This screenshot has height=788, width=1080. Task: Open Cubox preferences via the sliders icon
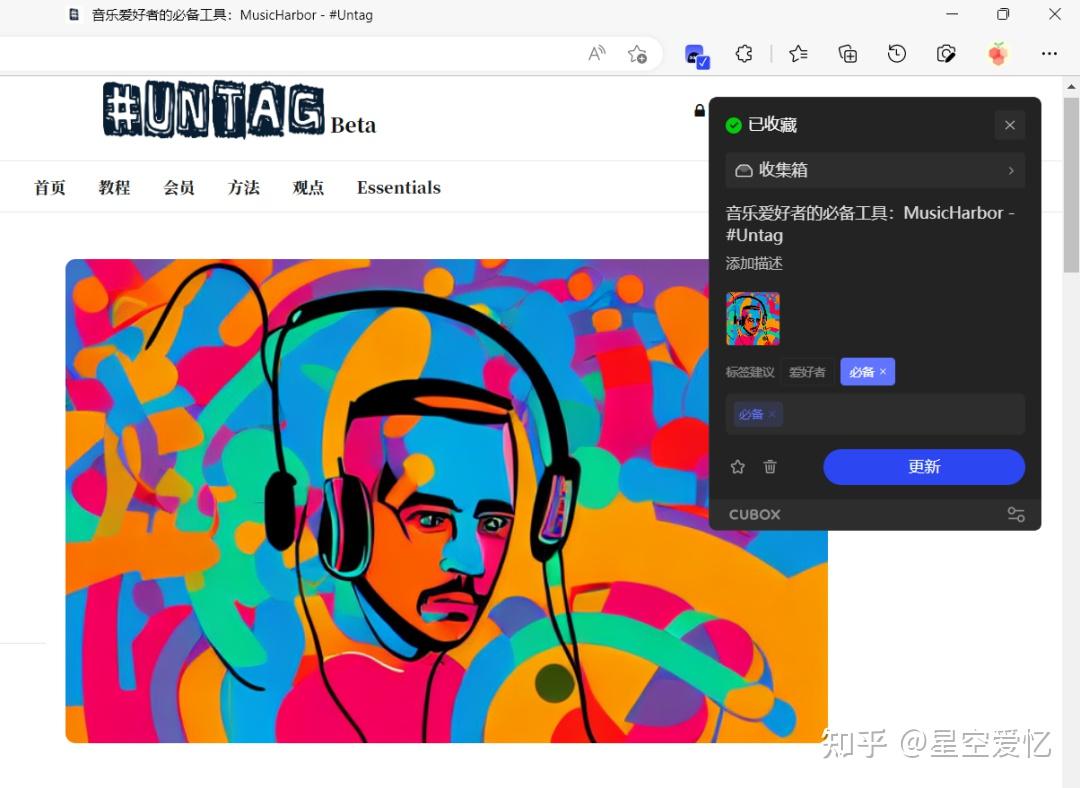(1016, 514)
